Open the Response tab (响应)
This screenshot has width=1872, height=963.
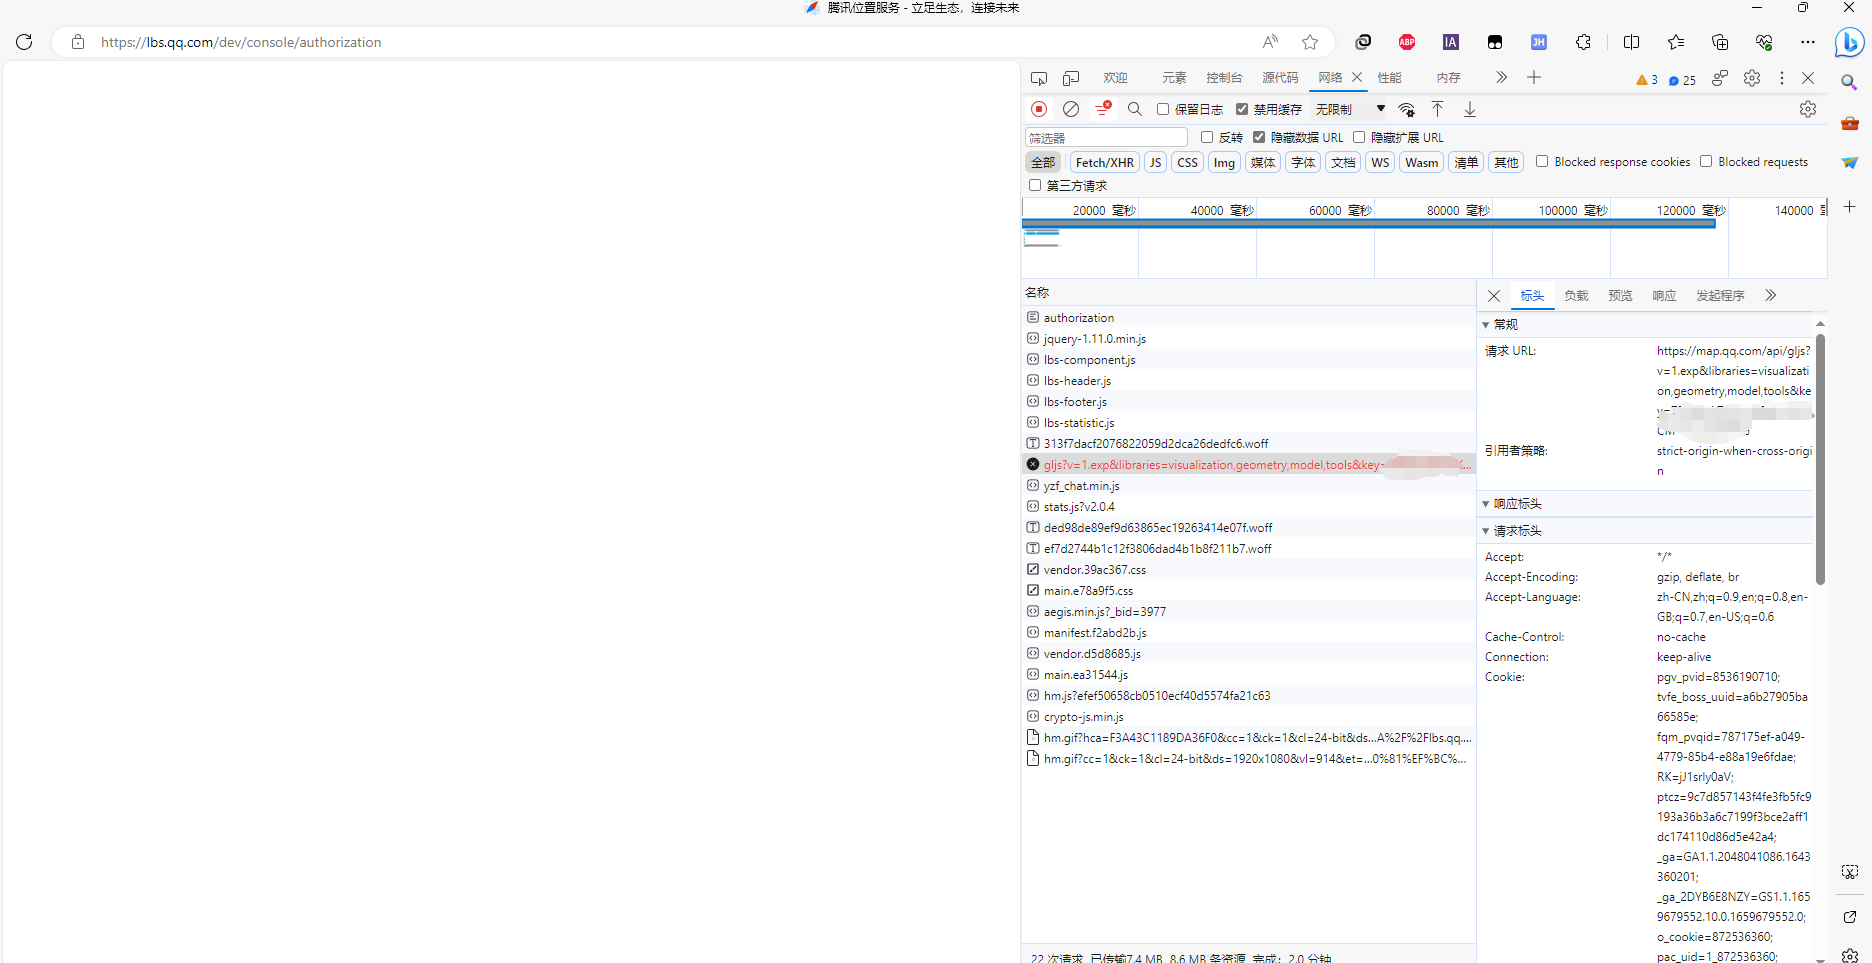(1664, 296)
